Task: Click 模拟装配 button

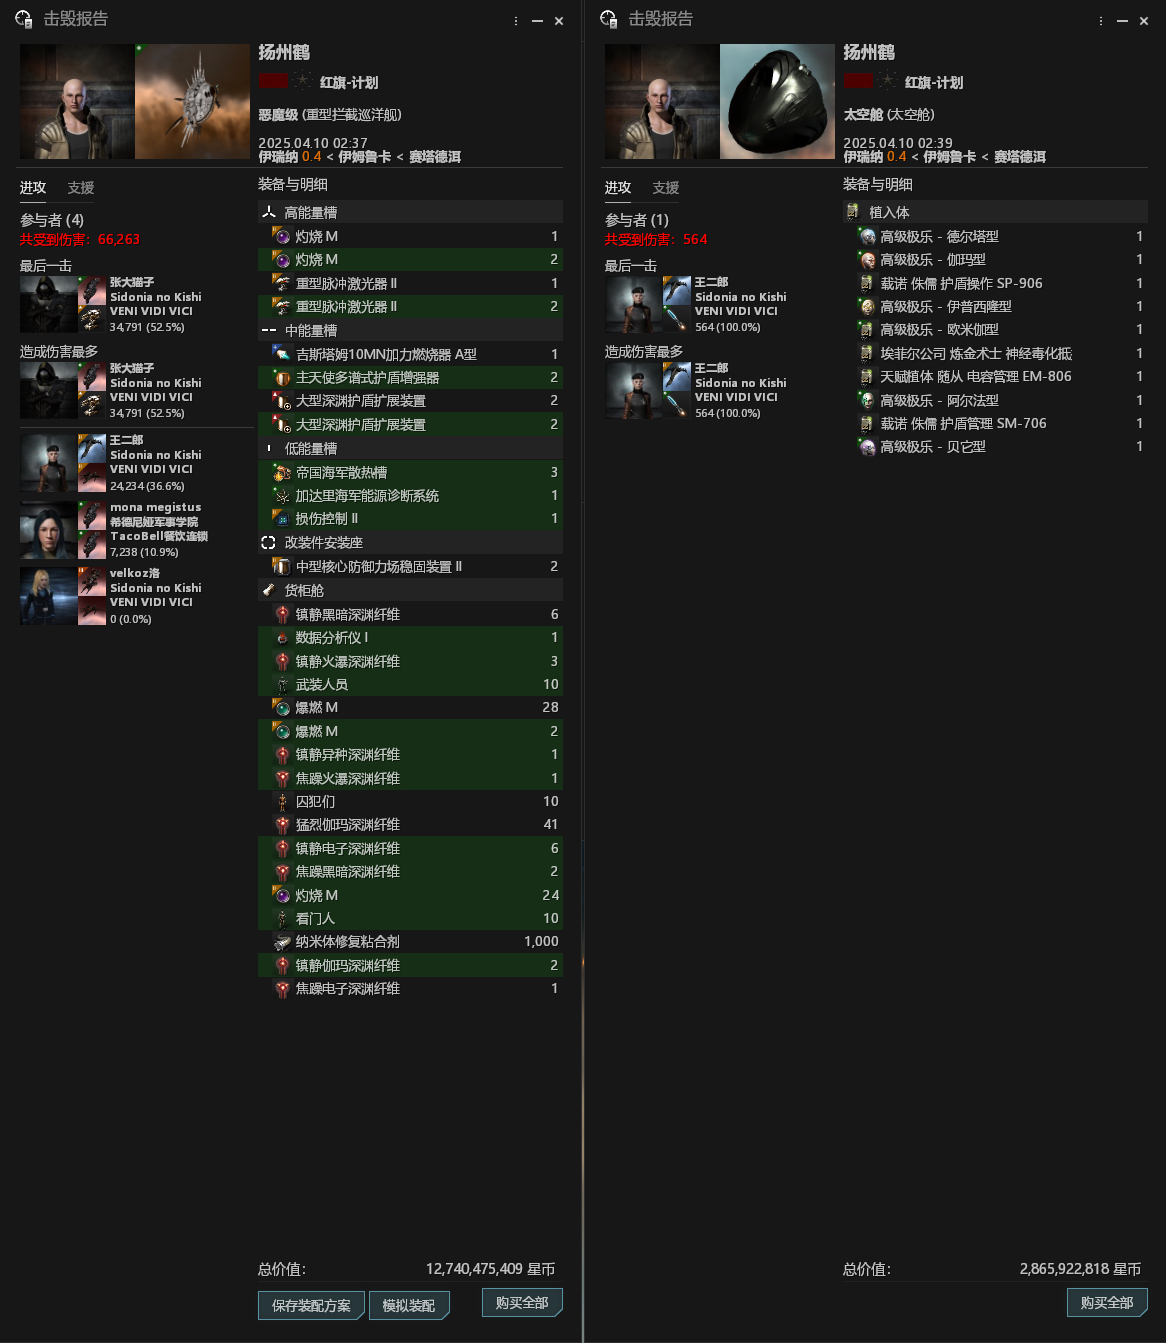Action: tap(409, 1305)
